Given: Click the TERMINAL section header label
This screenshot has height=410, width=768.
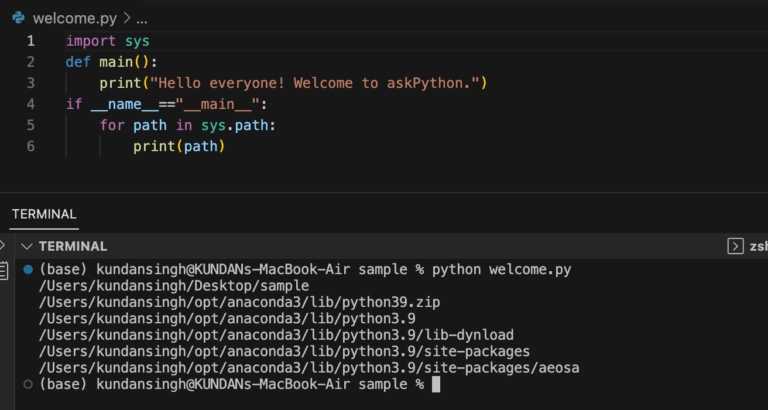Looking at the screenshot, I should pyautogui.click(x=73, y=246).
